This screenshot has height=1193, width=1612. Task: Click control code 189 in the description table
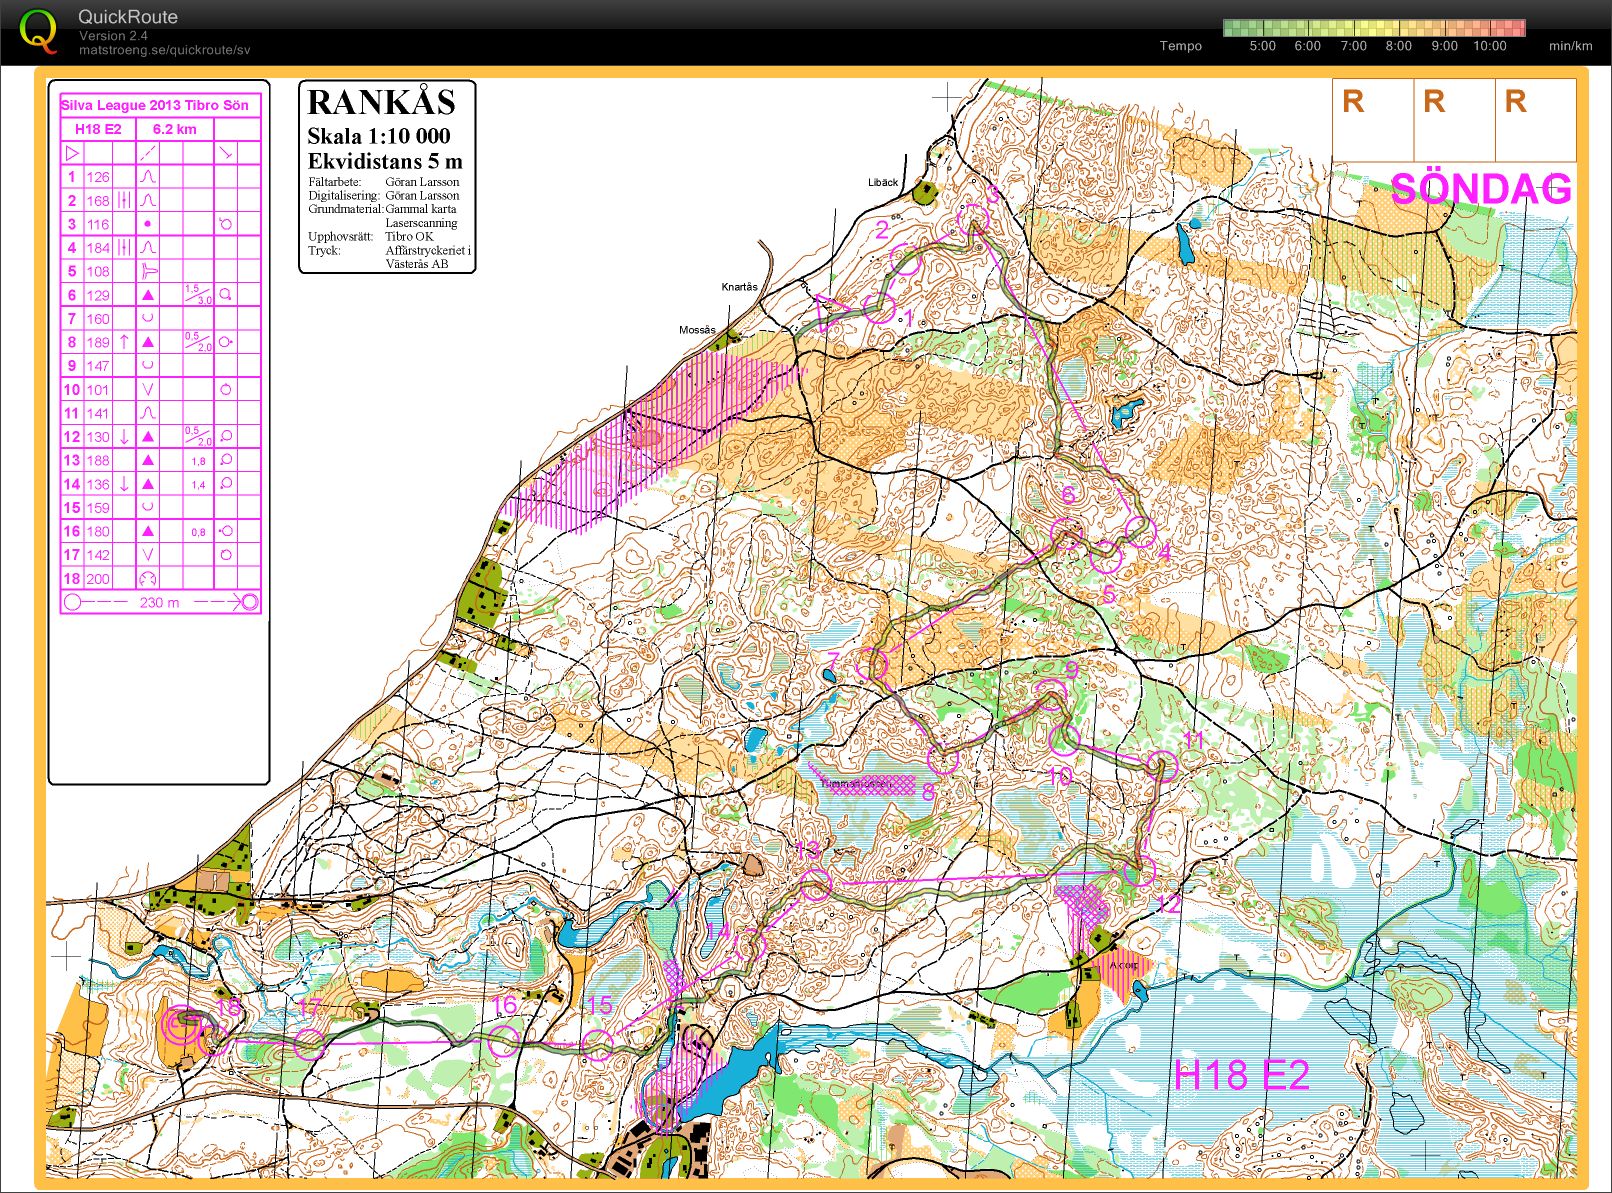click(98, 342)
